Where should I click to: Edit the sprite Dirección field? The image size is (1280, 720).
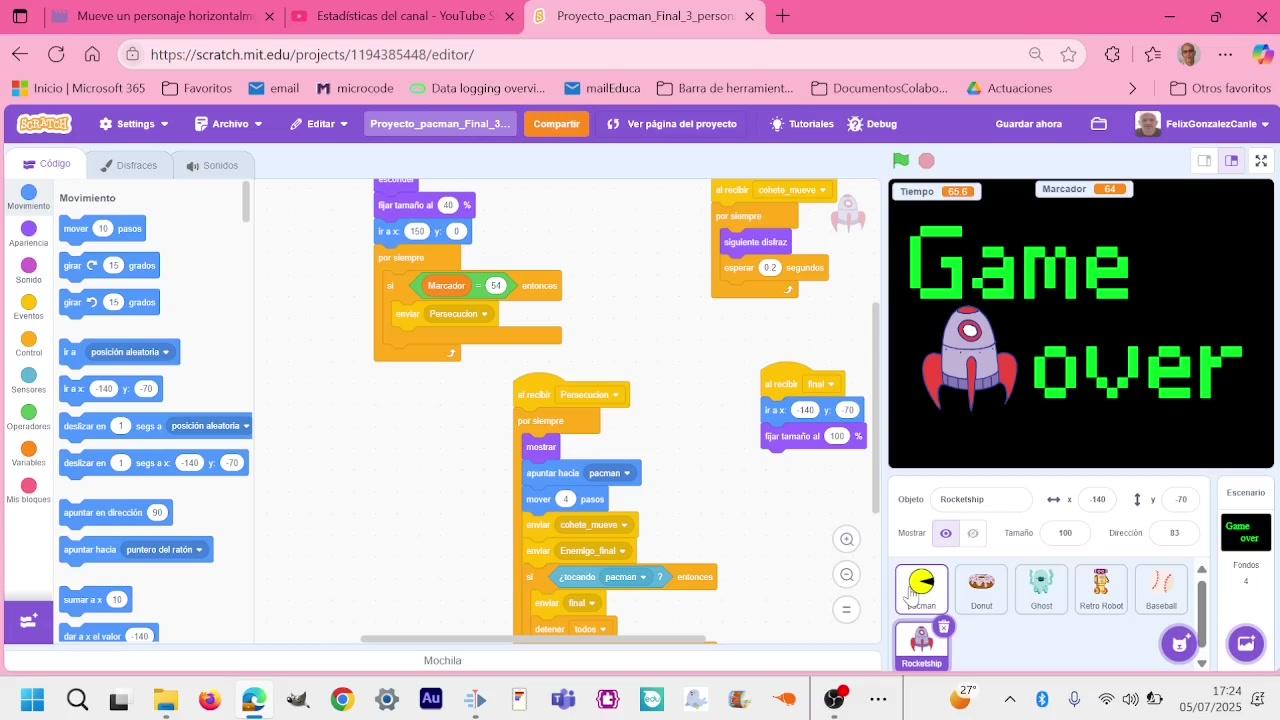[1175, 533]
